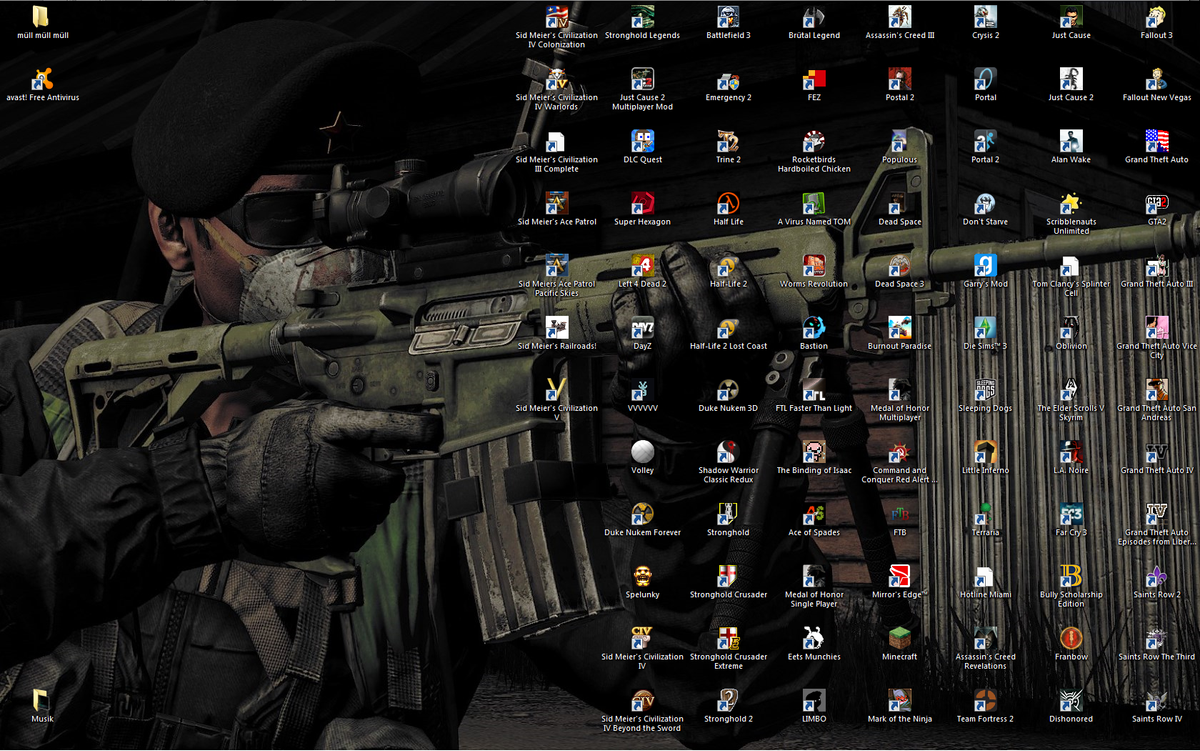Open the Musik folder

click(x=42, y=700)
